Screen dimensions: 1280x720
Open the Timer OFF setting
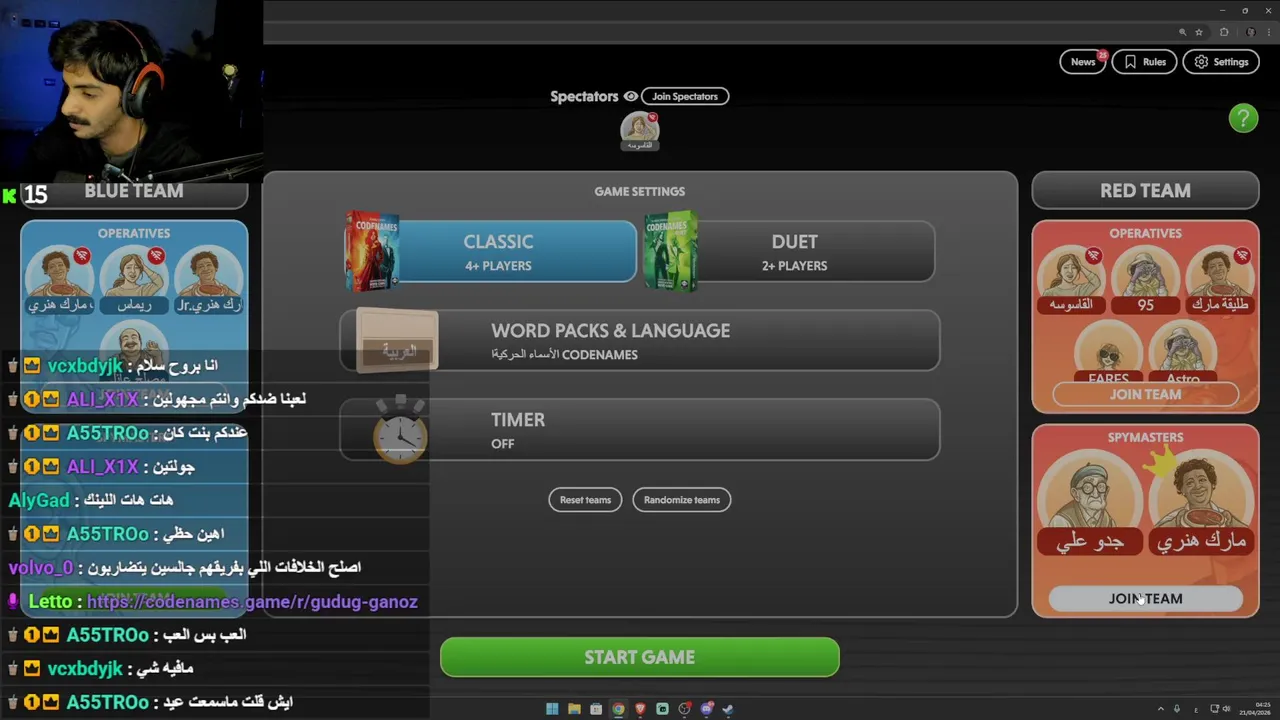(x=640, y=430)
